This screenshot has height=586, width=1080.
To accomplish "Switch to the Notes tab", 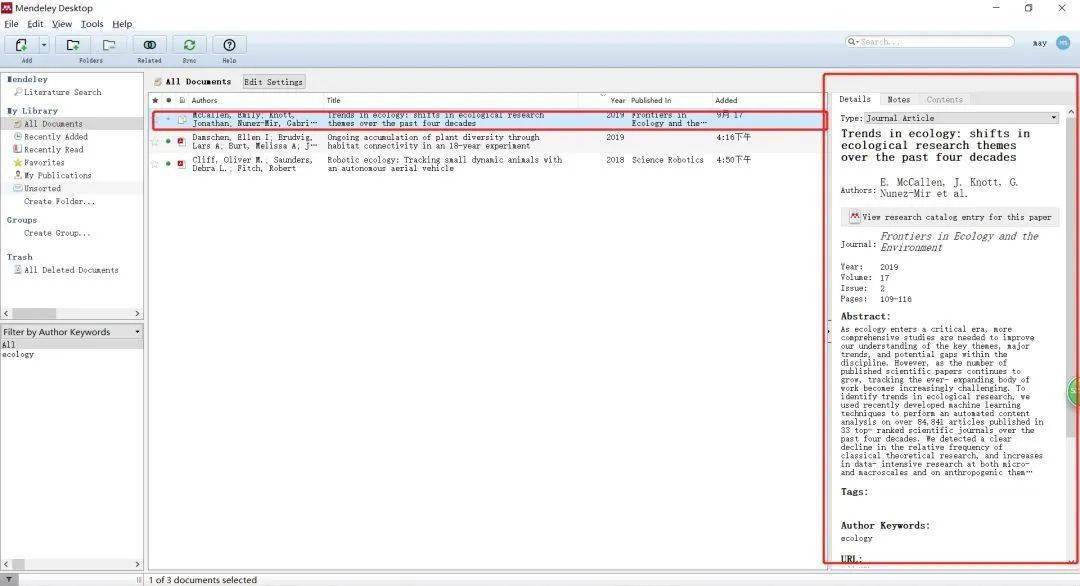I will click(898, 100).
